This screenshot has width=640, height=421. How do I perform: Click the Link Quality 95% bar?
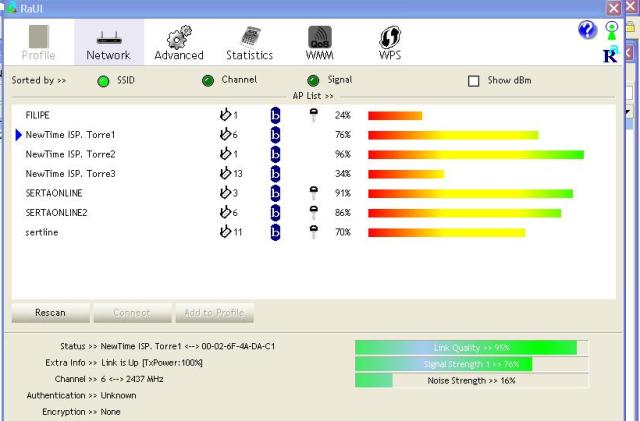click(472, 347)
